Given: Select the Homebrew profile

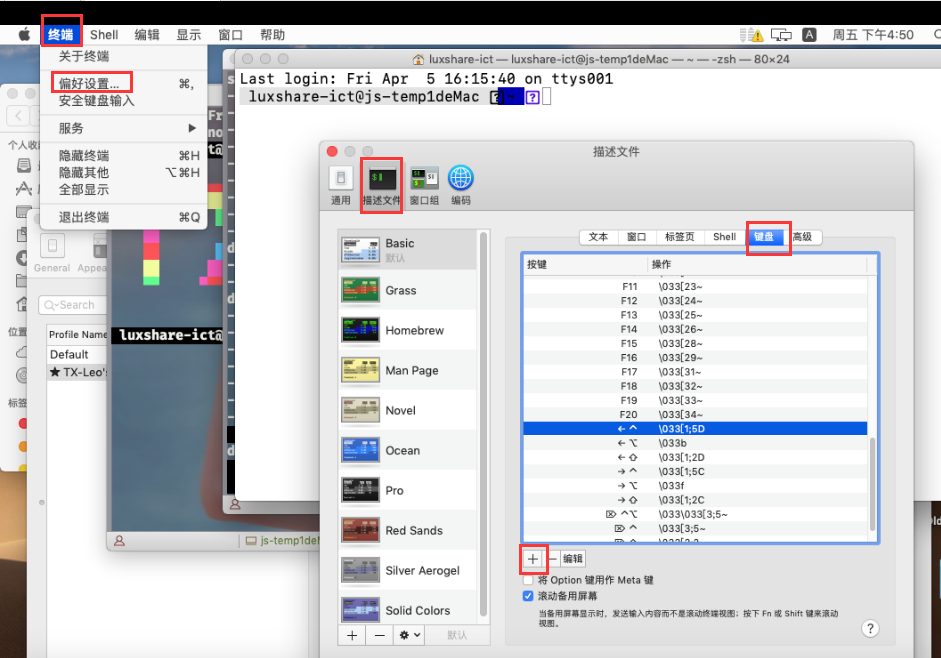Looking at the screenshot, I should tap(408, 330).
